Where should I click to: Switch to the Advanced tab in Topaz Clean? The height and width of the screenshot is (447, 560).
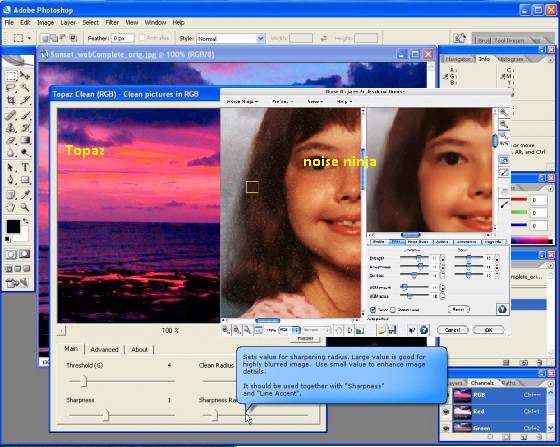click(104, 350)
